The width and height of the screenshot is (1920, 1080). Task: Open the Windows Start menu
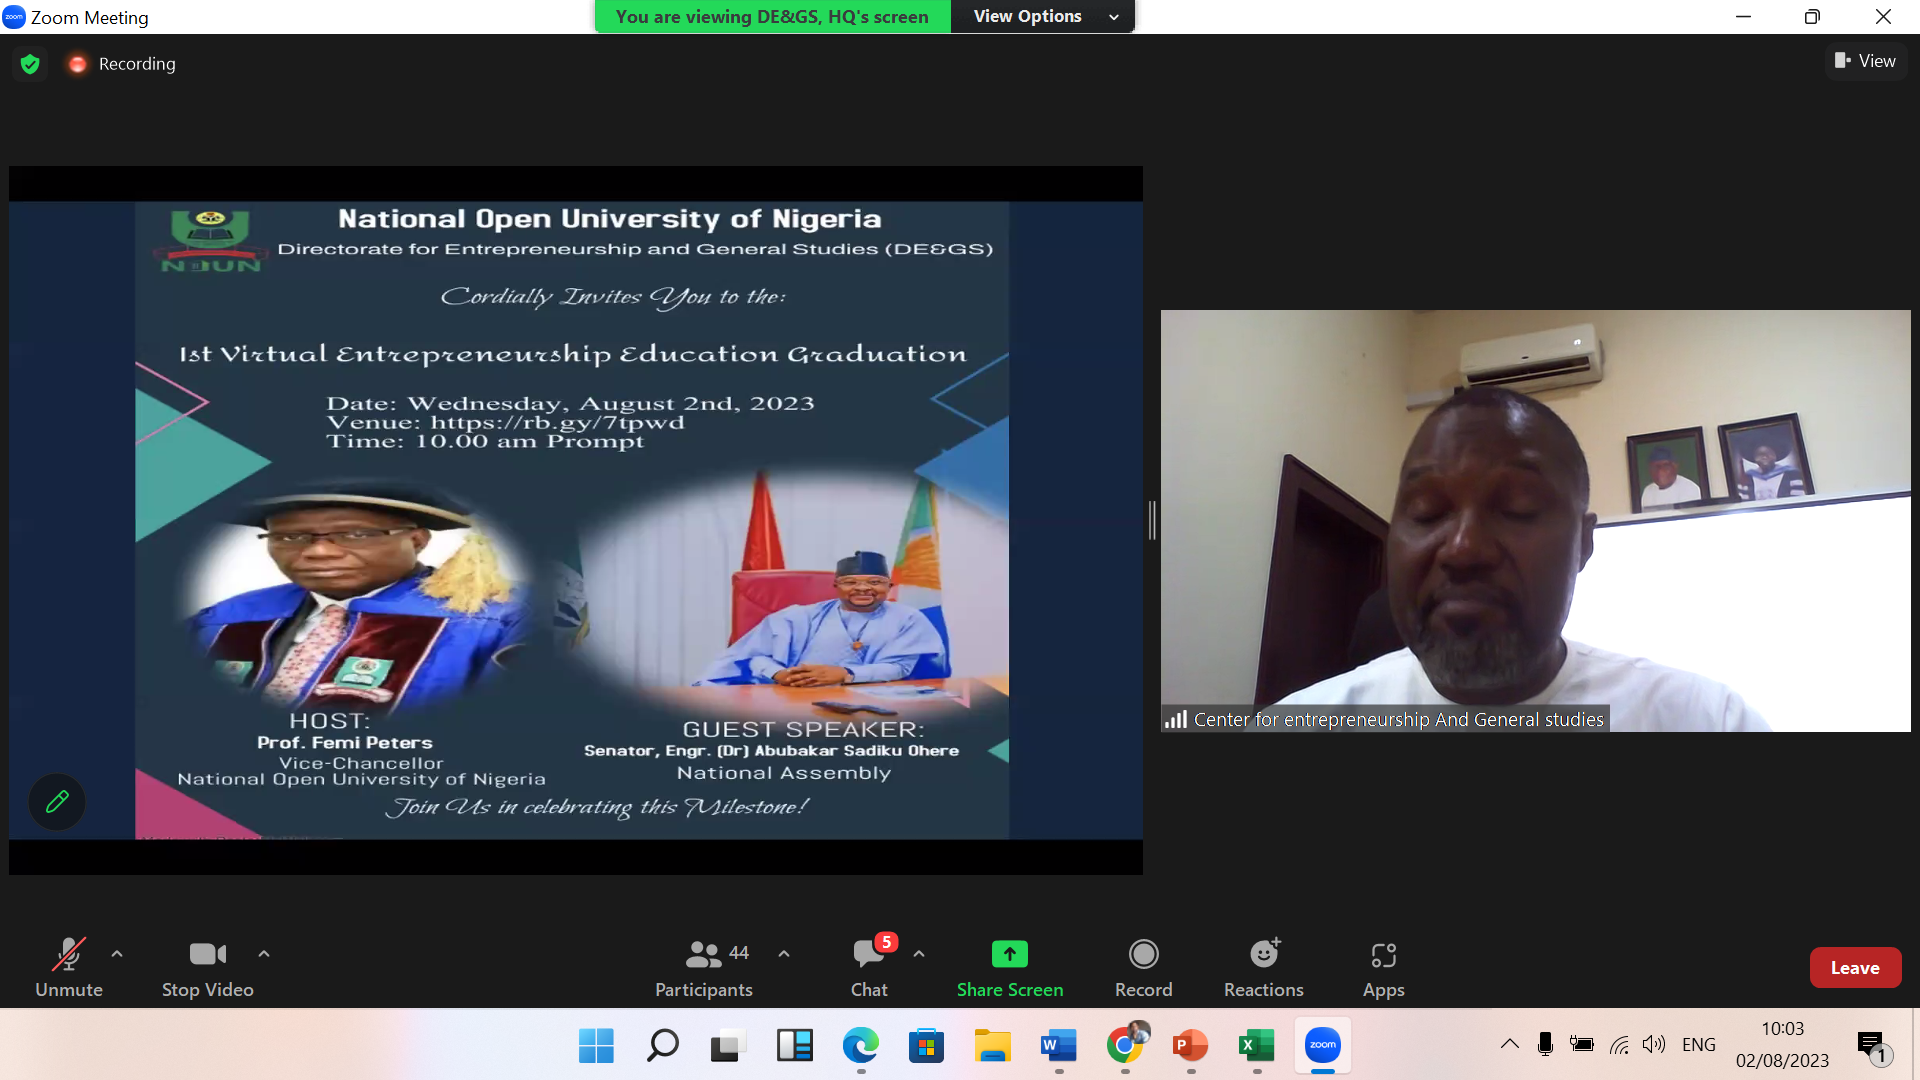596,1046
